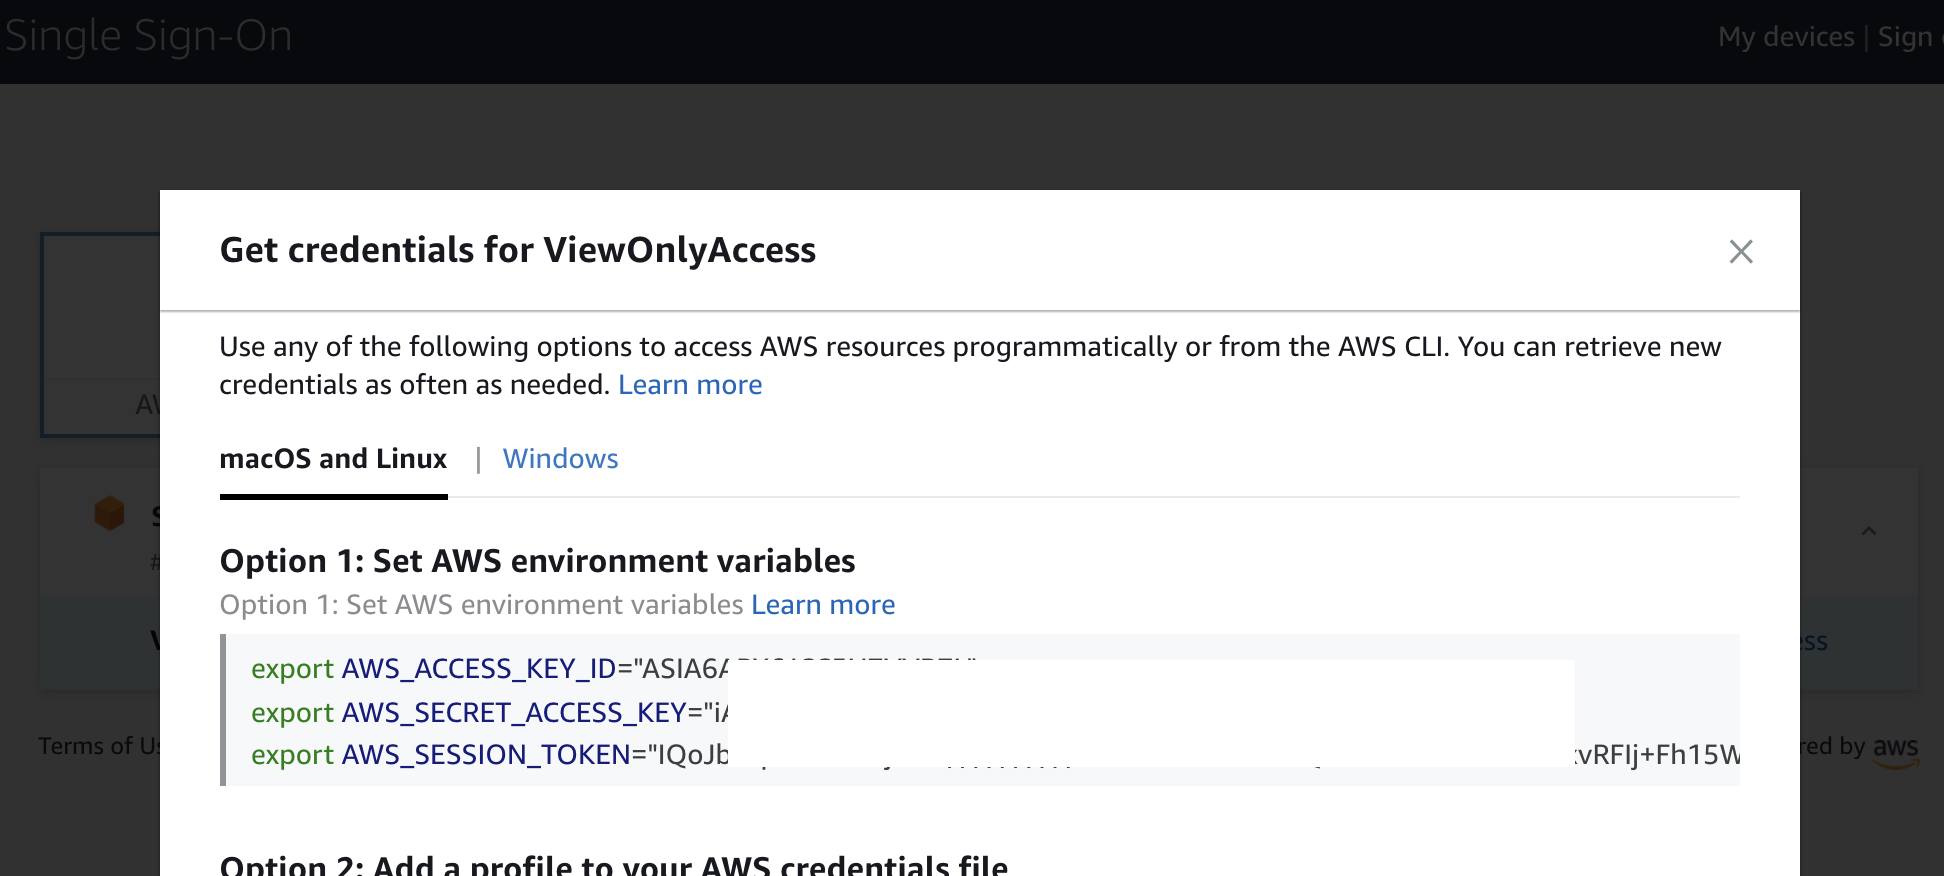
Task: Click the orange AWS account cube icon
Action: [109, 513]
